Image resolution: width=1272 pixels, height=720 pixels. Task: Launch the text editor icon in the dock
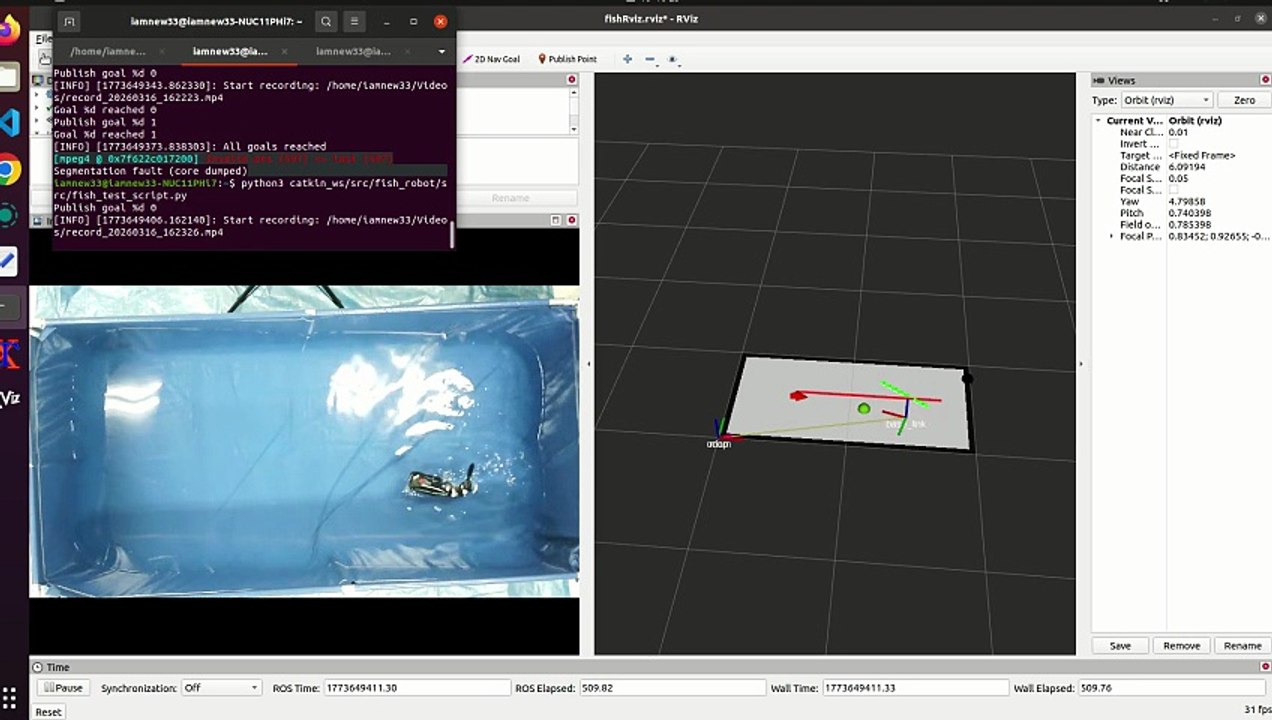point(8,261)
